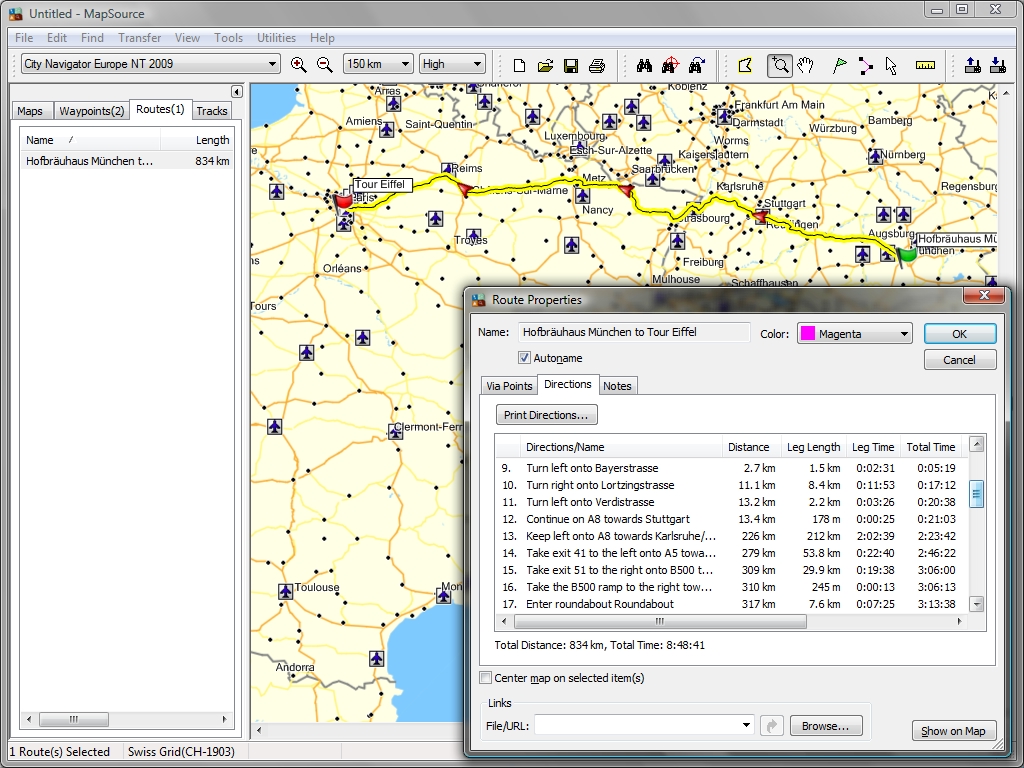Print using the printer icon
Image resolution: width=1024 pixels, height=768 pixels.
pos(597,65)
